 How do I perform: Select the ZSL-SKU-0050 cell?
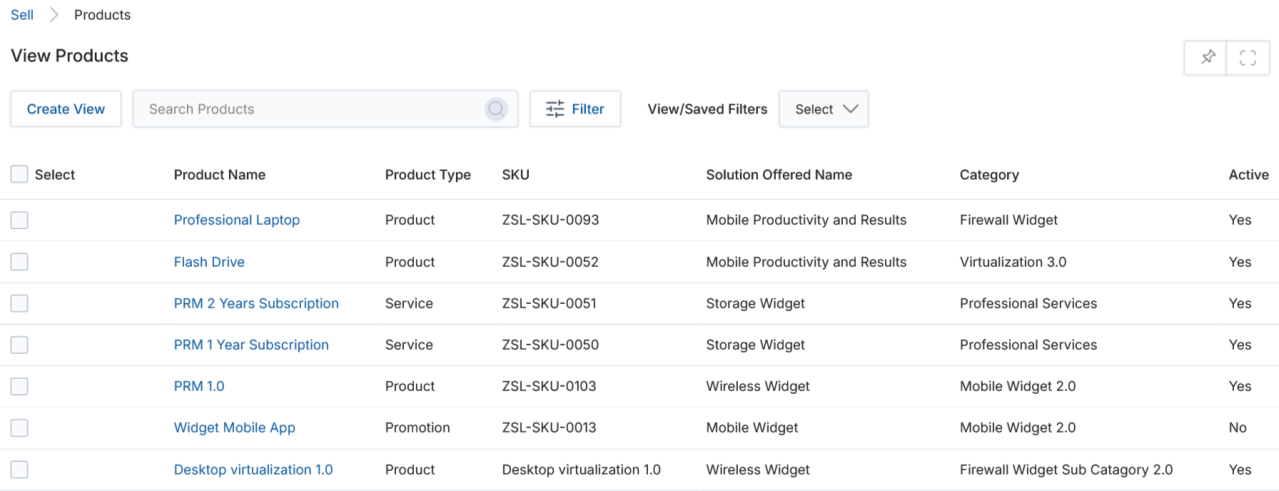click(550, 345)
